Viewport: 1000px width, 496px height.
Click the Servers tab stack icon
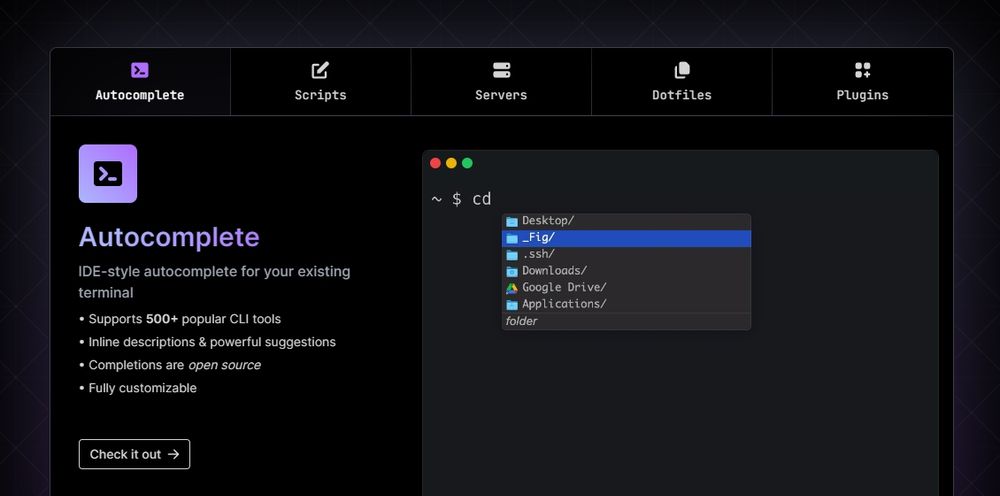(501, 70)
